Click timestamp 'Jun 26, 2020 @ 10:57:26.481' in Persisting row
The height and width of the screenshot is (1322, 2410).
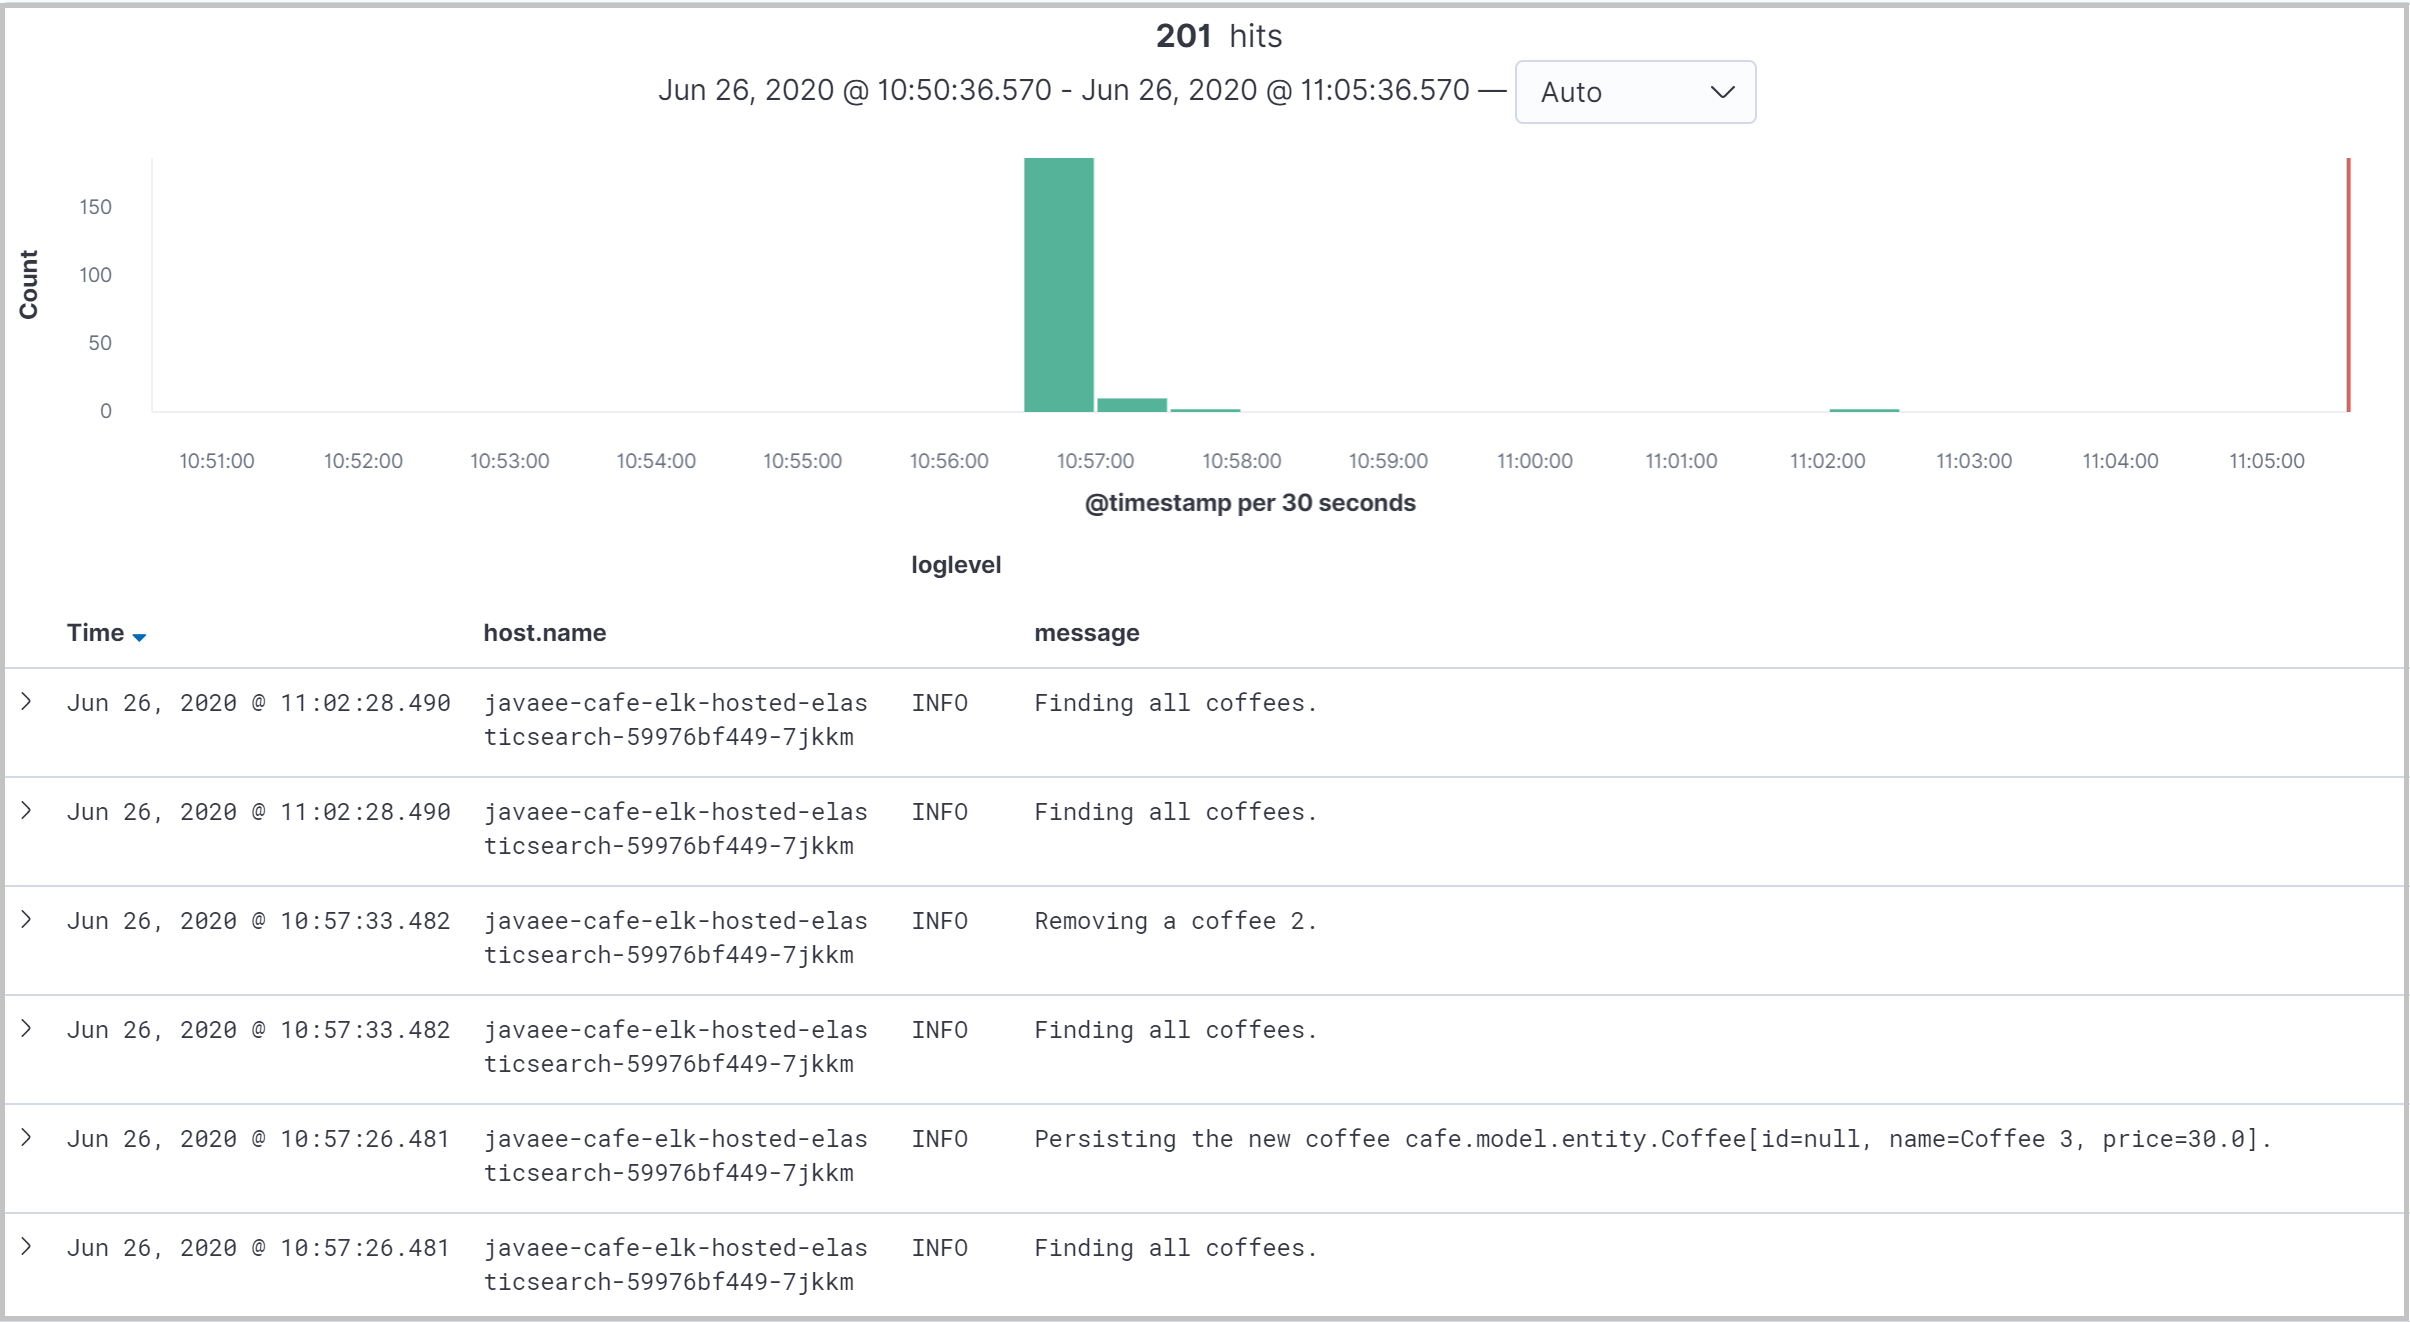coord(259,1139)
